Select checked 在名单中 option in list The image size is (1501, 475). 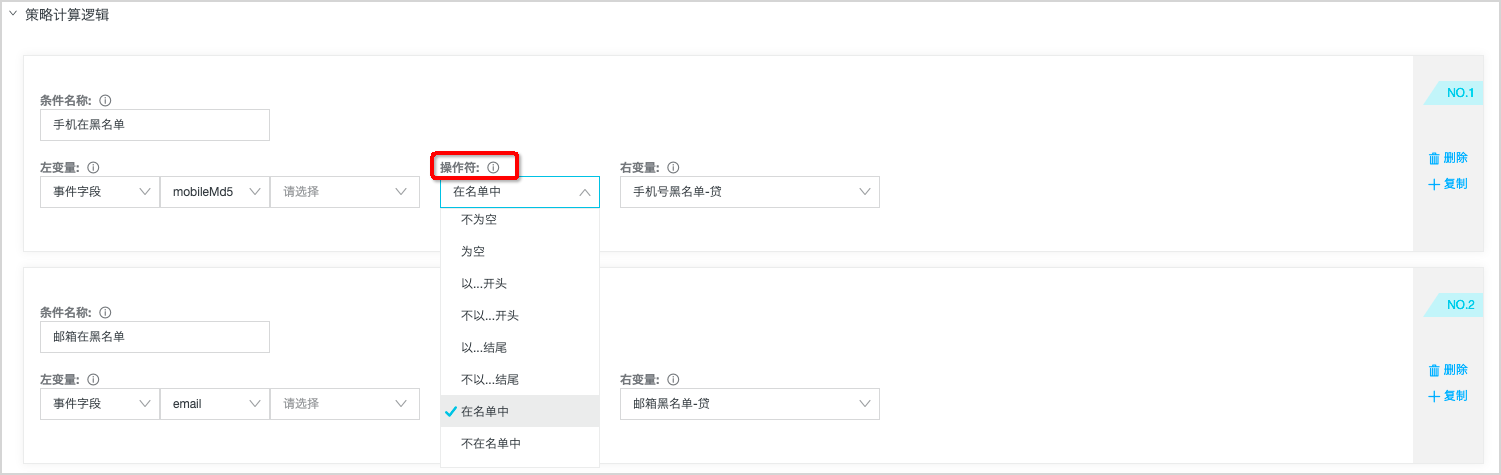click(x=520, y=411)
